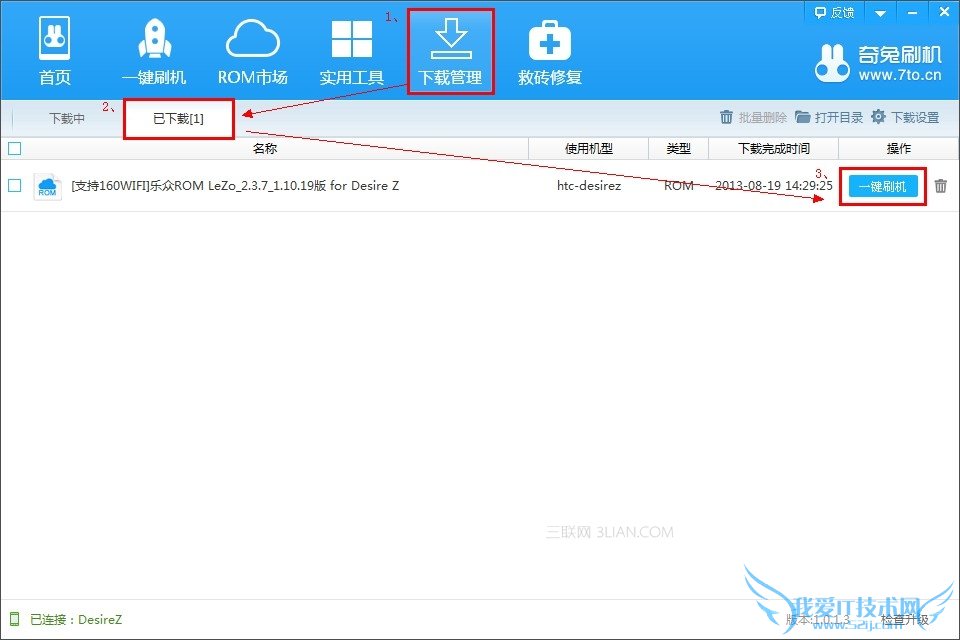Viewport: 960px width, 640px height.
Task: Expand the title bar dropdown menu arrow
Action: 880,13
